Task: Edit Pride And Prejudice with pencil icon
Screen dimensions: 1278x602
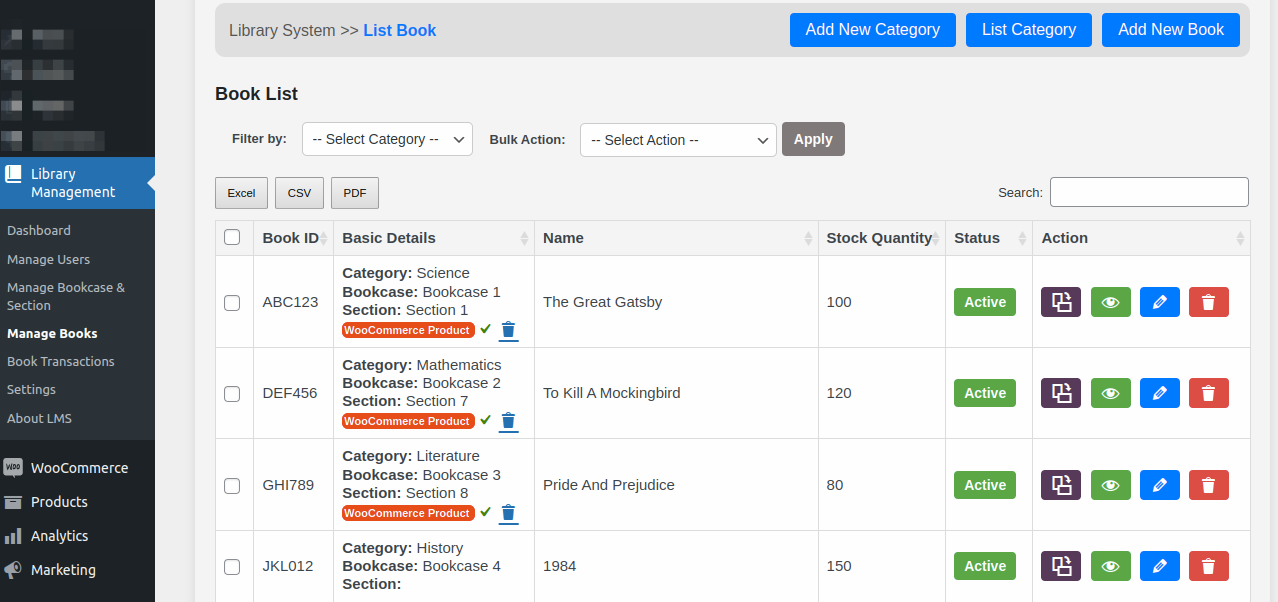Action: pyautogui.click(x=1160, y=485)
